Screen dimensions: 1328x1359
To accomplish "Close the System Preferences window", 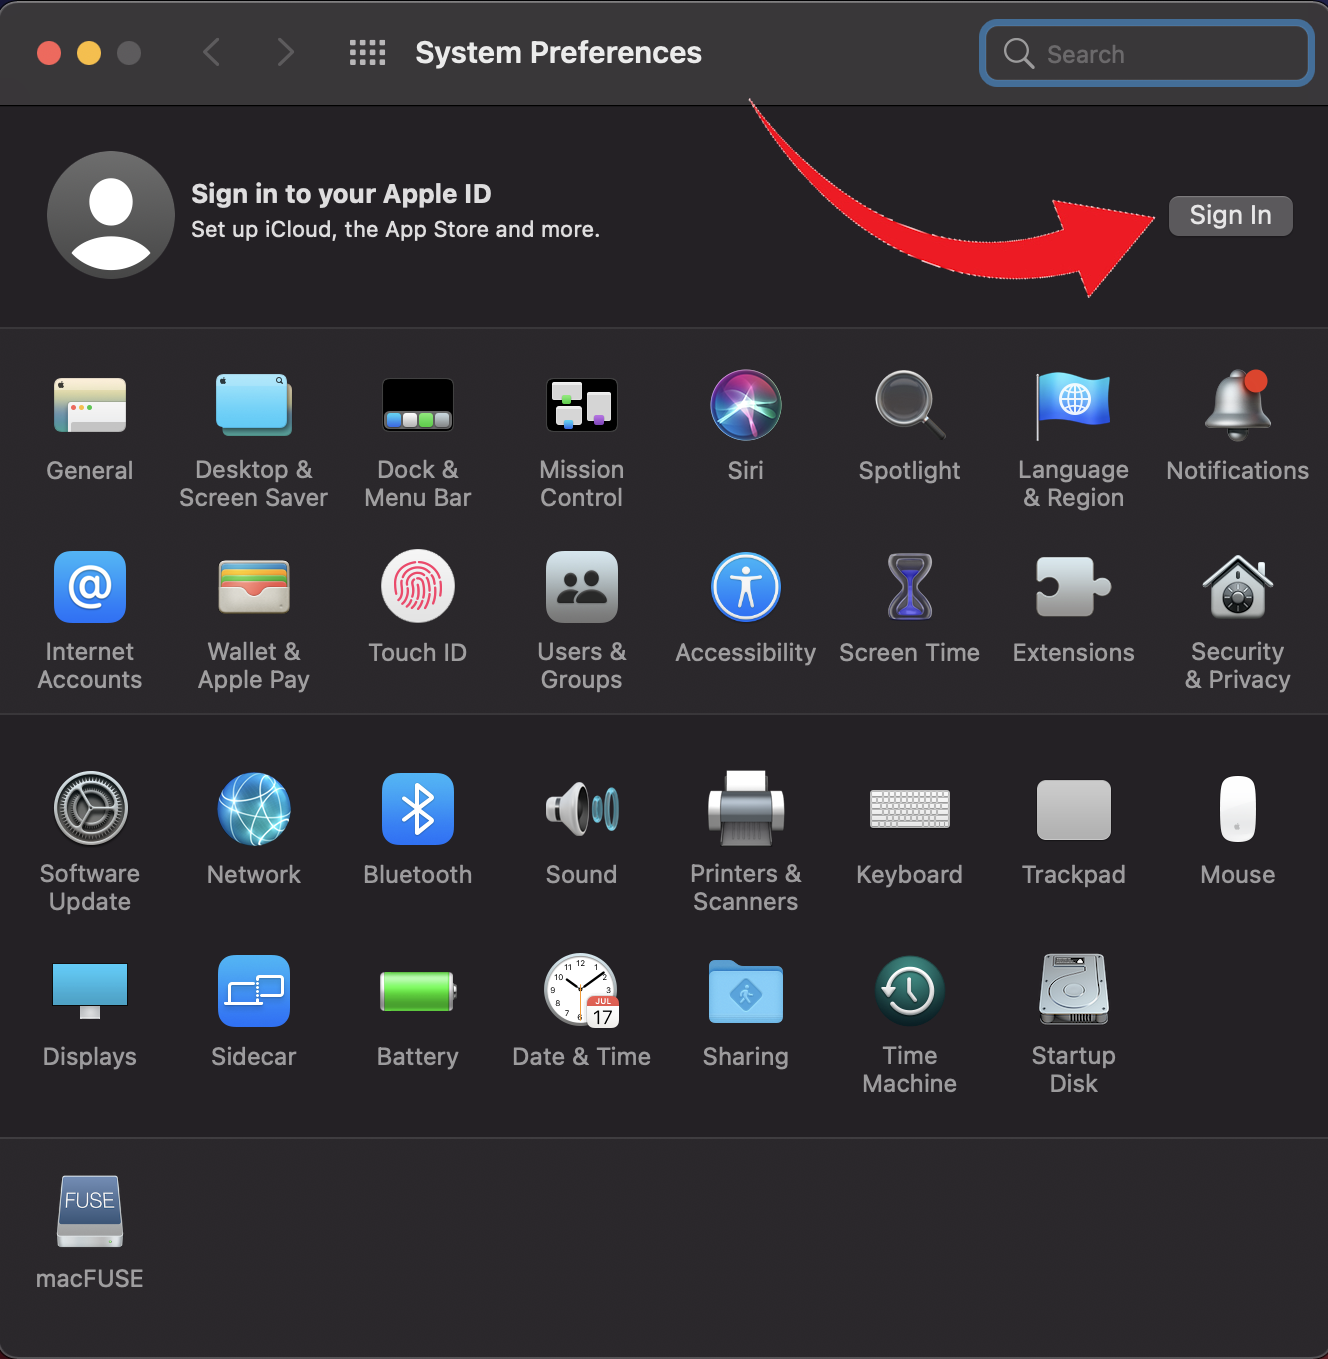I will pyautogui.click(x=49, y=53).
